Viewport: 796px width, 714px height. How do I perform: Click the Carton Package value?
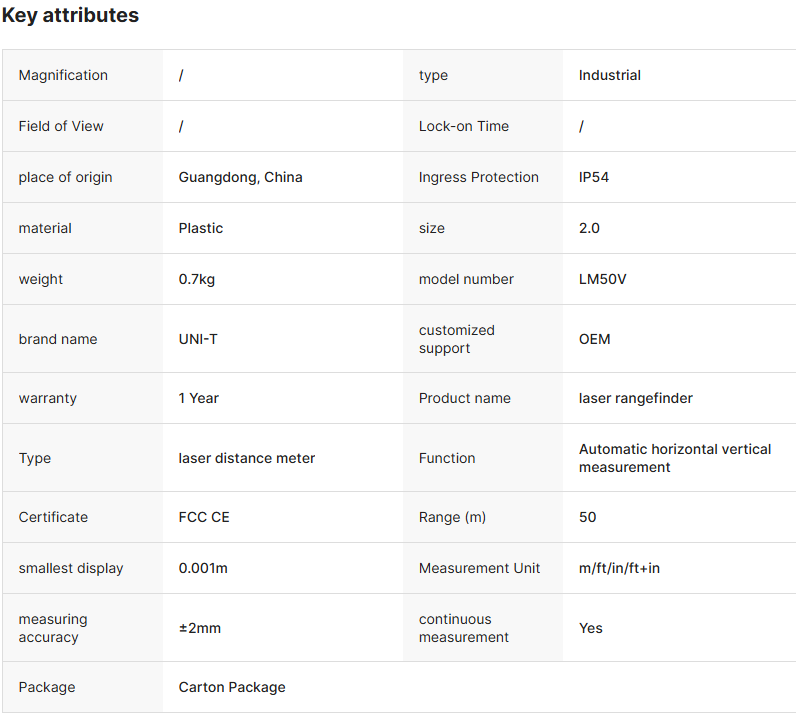click(232, 687)
